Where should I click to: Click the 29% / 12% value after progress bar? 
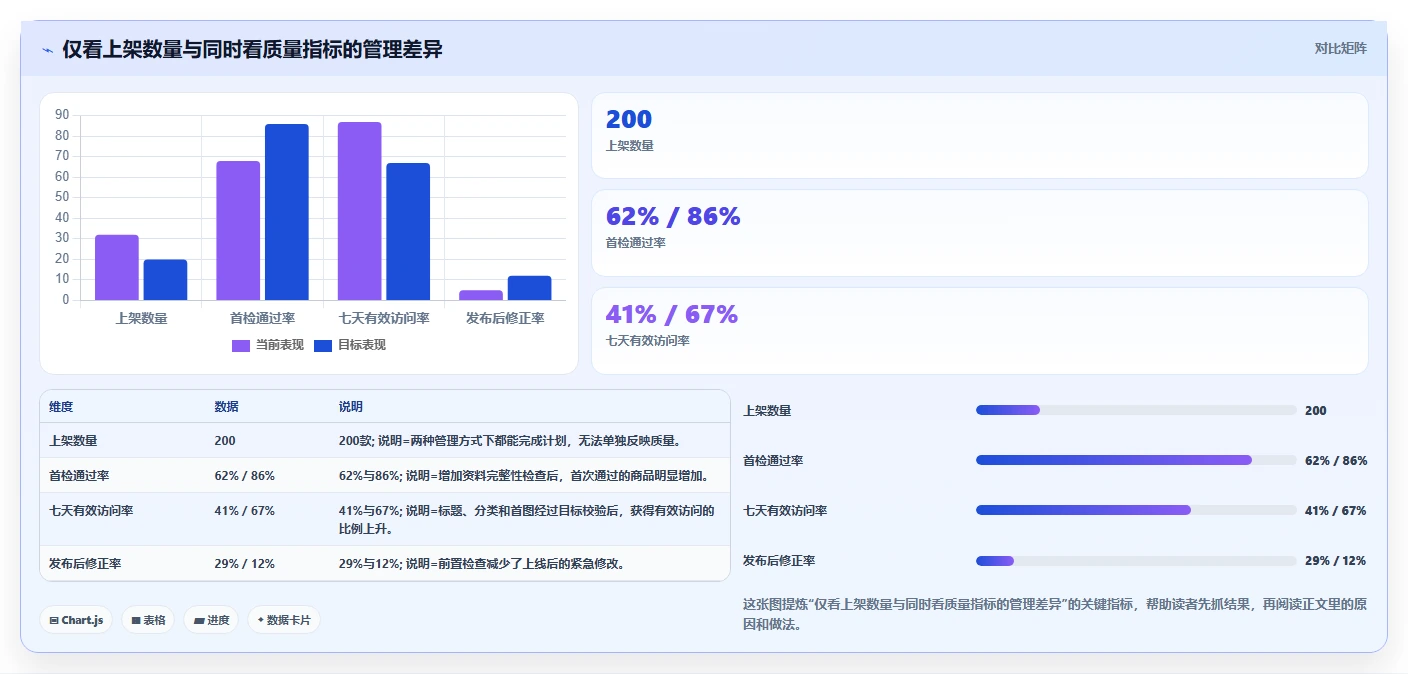click(x=1335, y=560)
